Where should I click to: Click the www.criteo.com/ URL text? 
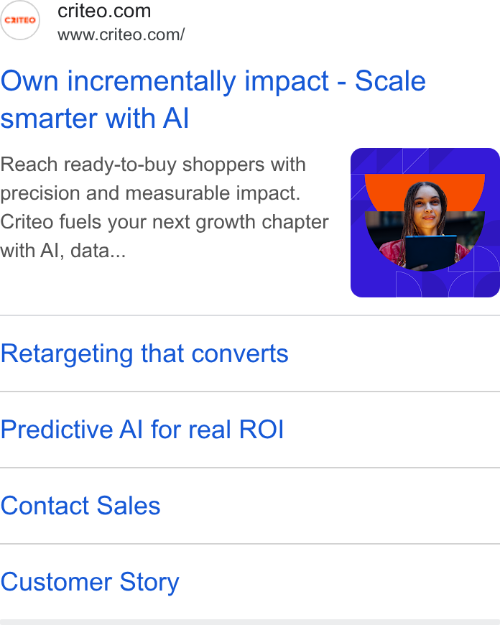pos(121,35)
